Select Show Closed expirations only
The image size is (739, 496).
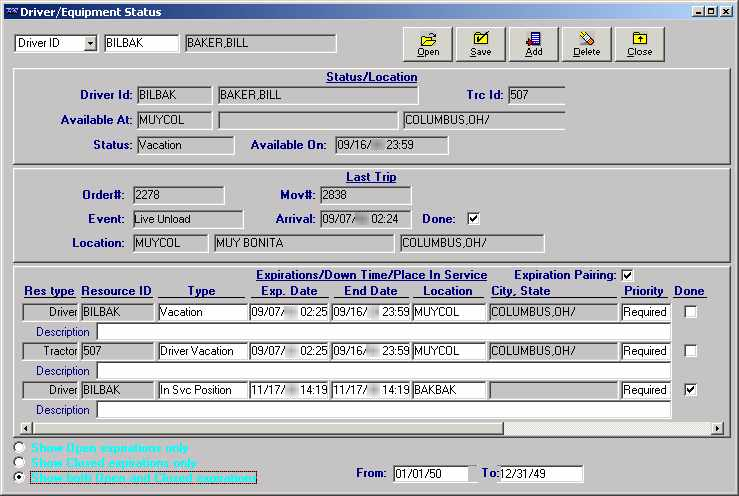[x=20, y=463]
